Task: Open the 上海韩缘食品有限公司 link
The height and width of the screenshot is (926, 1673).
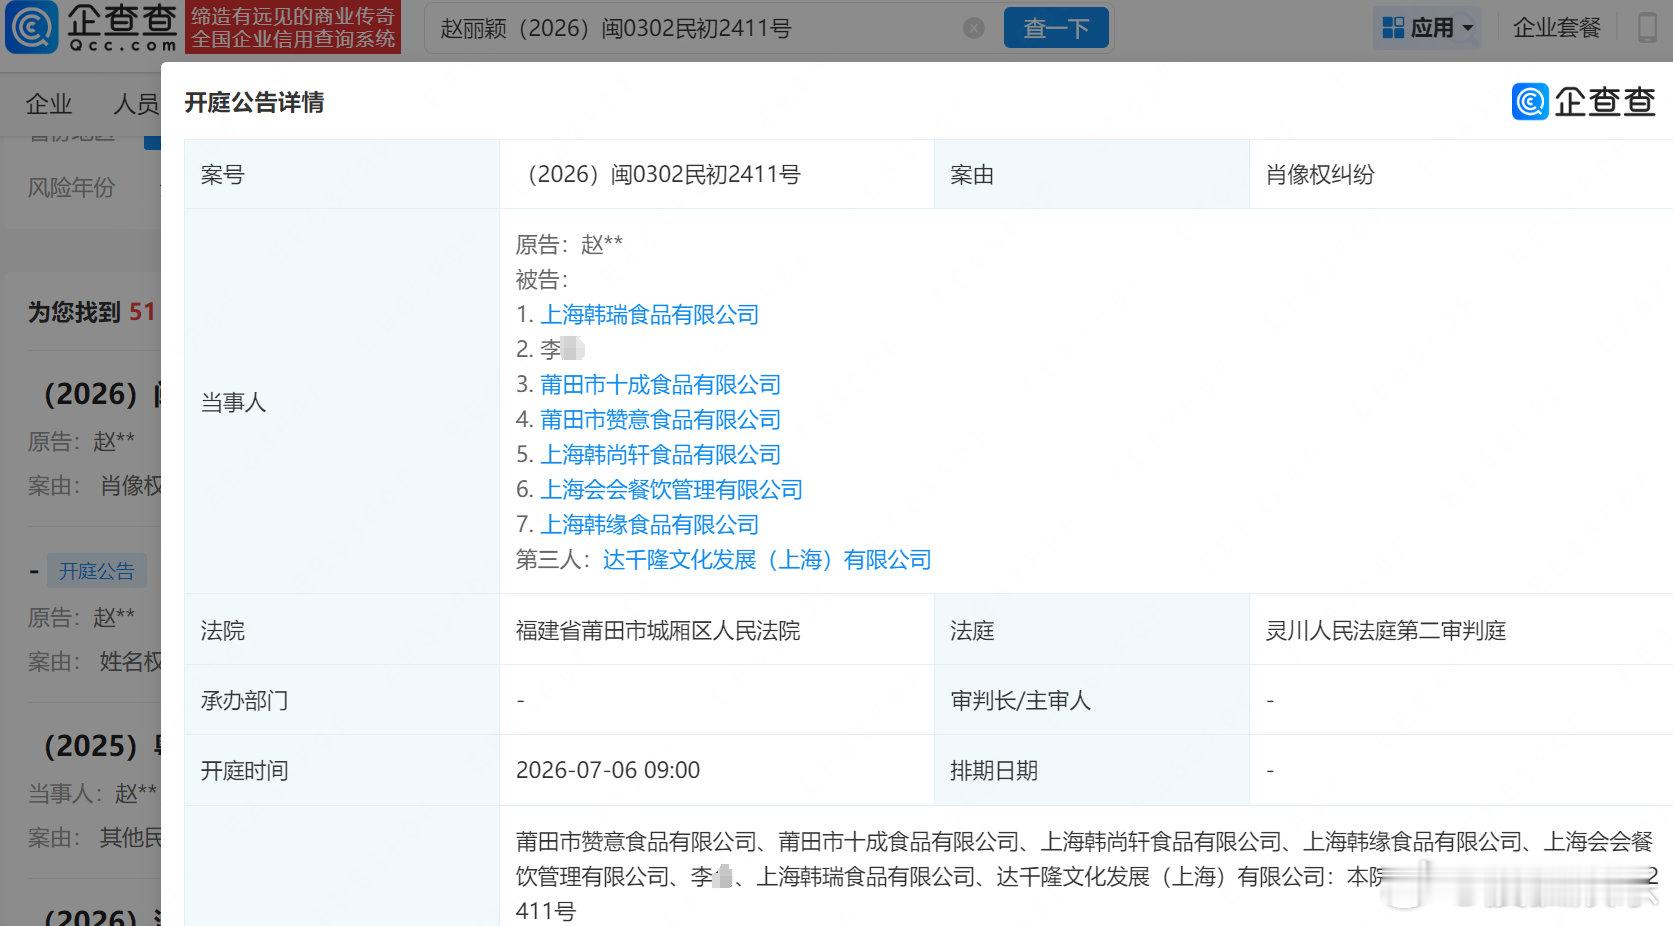Action: pyautogui.click(x=650, y=525)
